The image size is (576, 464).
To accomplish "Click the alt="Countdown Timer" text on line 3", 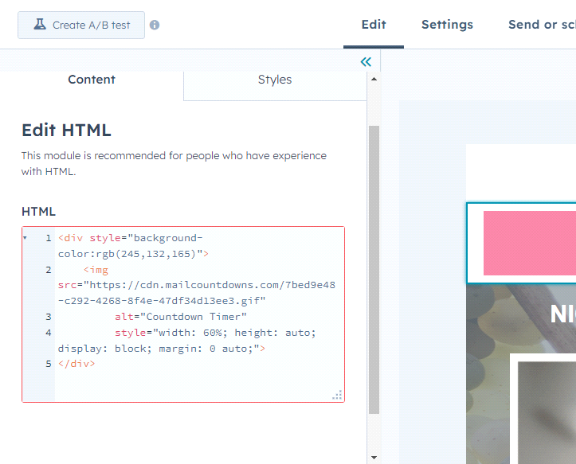I will click(x=181, y=317).
